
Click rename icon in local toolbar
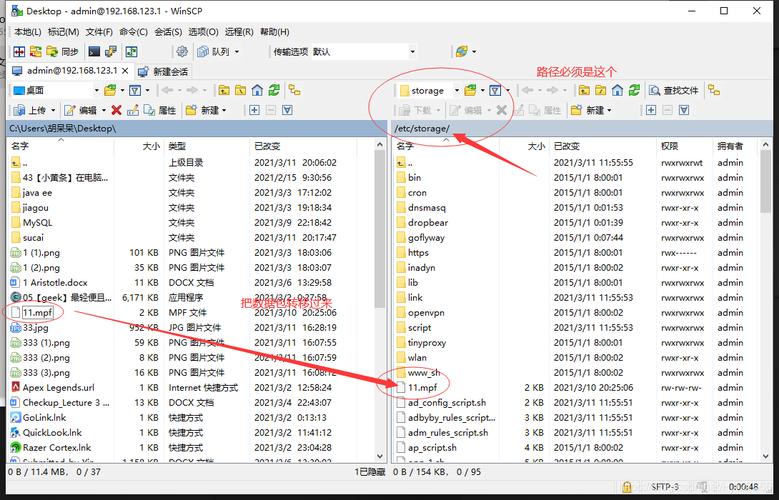[x=133, y=110]
